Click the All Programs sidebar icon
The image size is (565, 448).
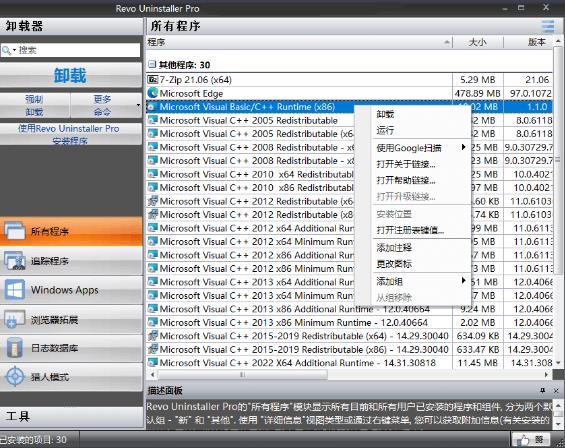click(15, 231)
